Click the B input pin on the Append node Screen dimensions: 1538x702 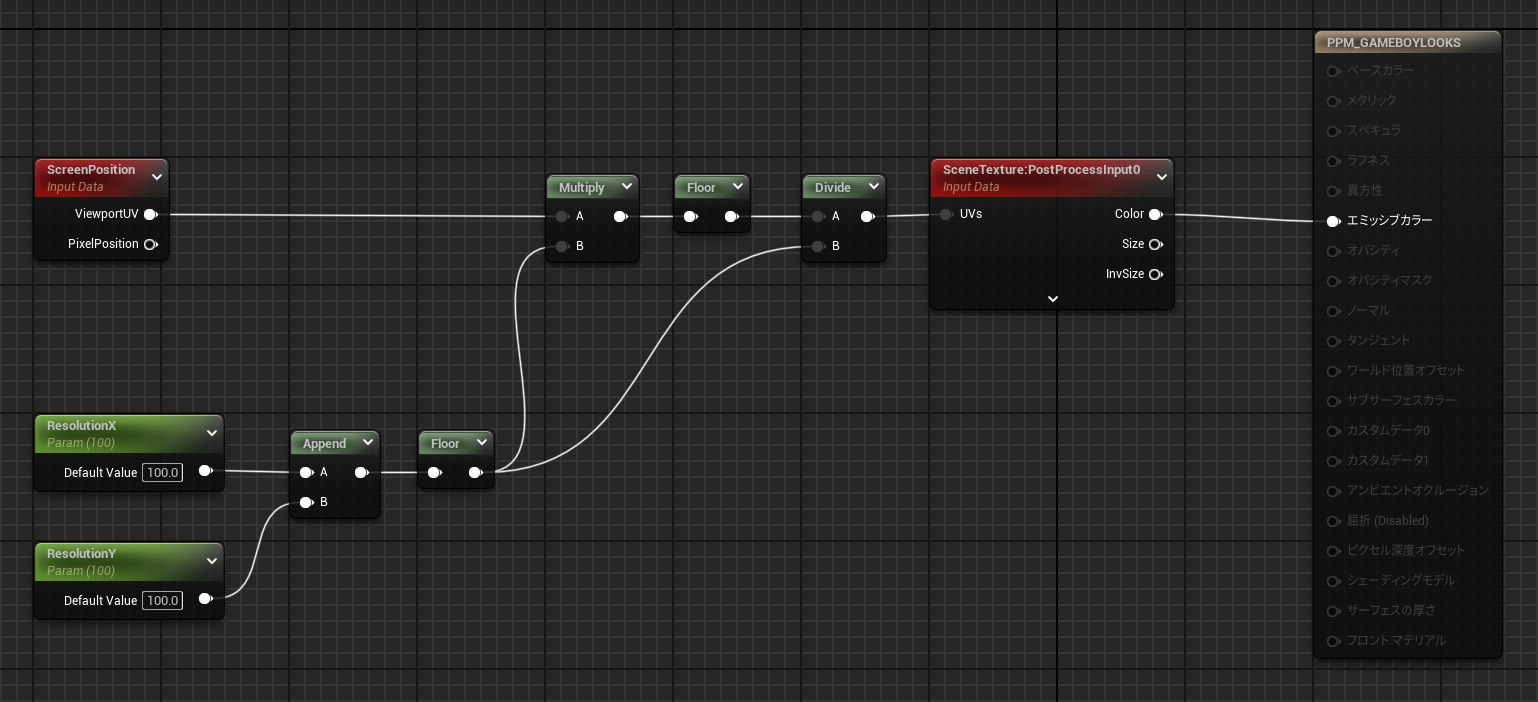pyautogui.click(x=306, y=502)
